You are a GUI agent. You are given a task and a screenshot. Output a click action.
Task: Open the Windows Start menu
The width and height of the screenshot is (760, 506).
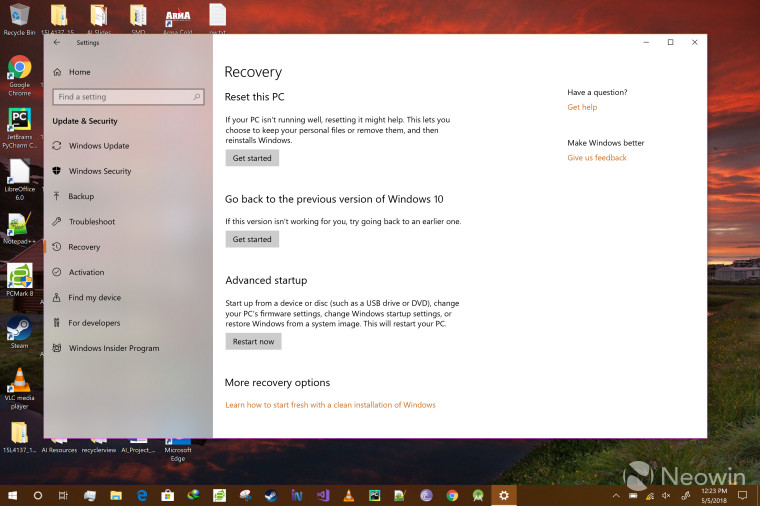pos(13,495)
